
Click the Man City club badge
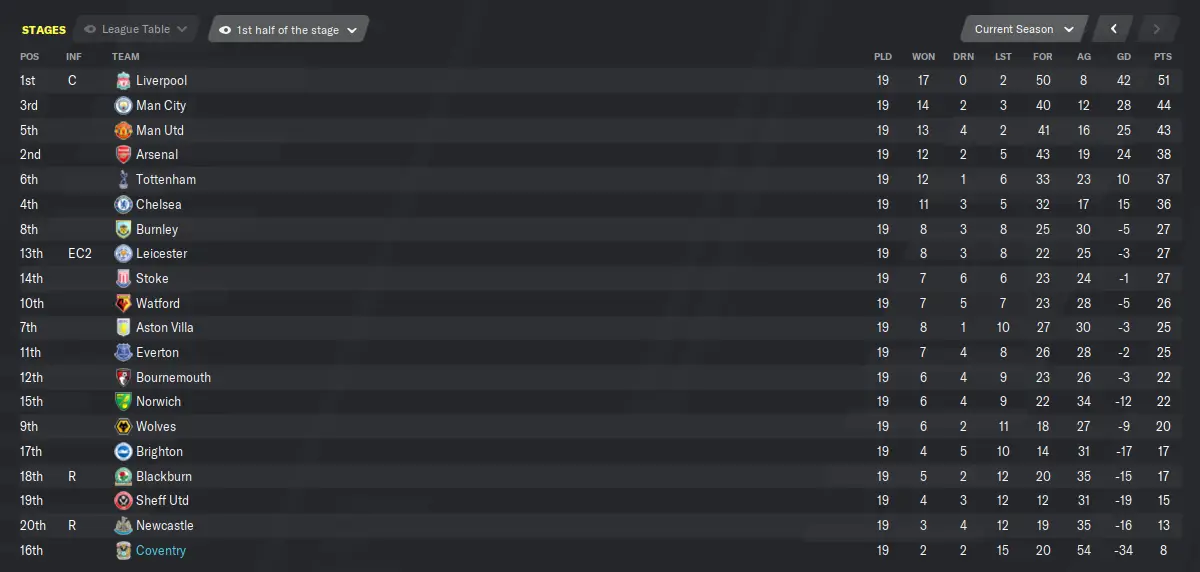click(123, 105)
